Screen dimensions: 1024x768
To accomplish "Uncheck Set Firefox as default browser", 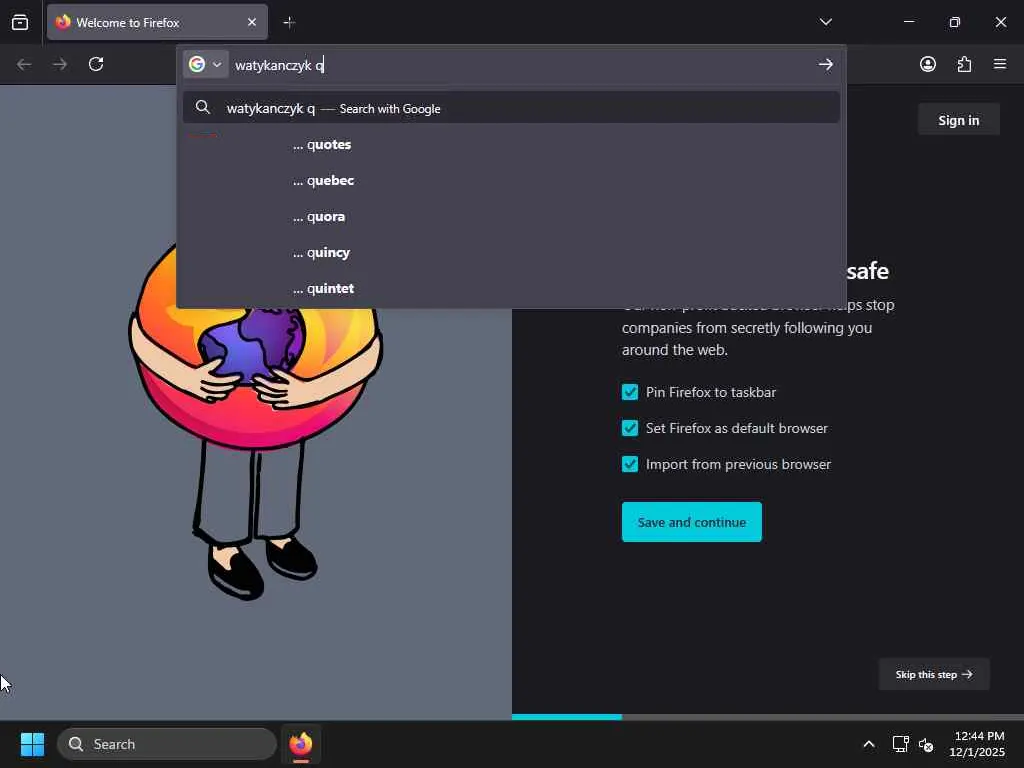I will click(x=630, y=428).
